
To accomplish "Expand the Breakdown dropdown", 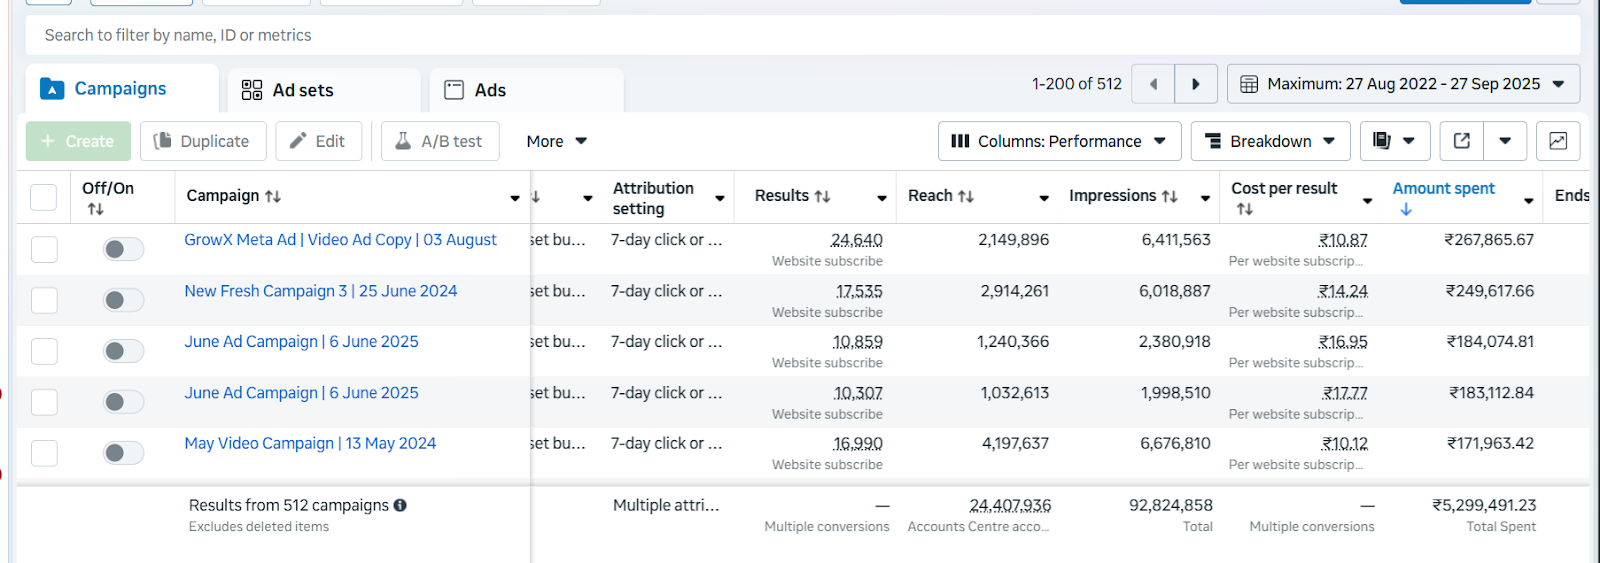I will point(1270,141).
